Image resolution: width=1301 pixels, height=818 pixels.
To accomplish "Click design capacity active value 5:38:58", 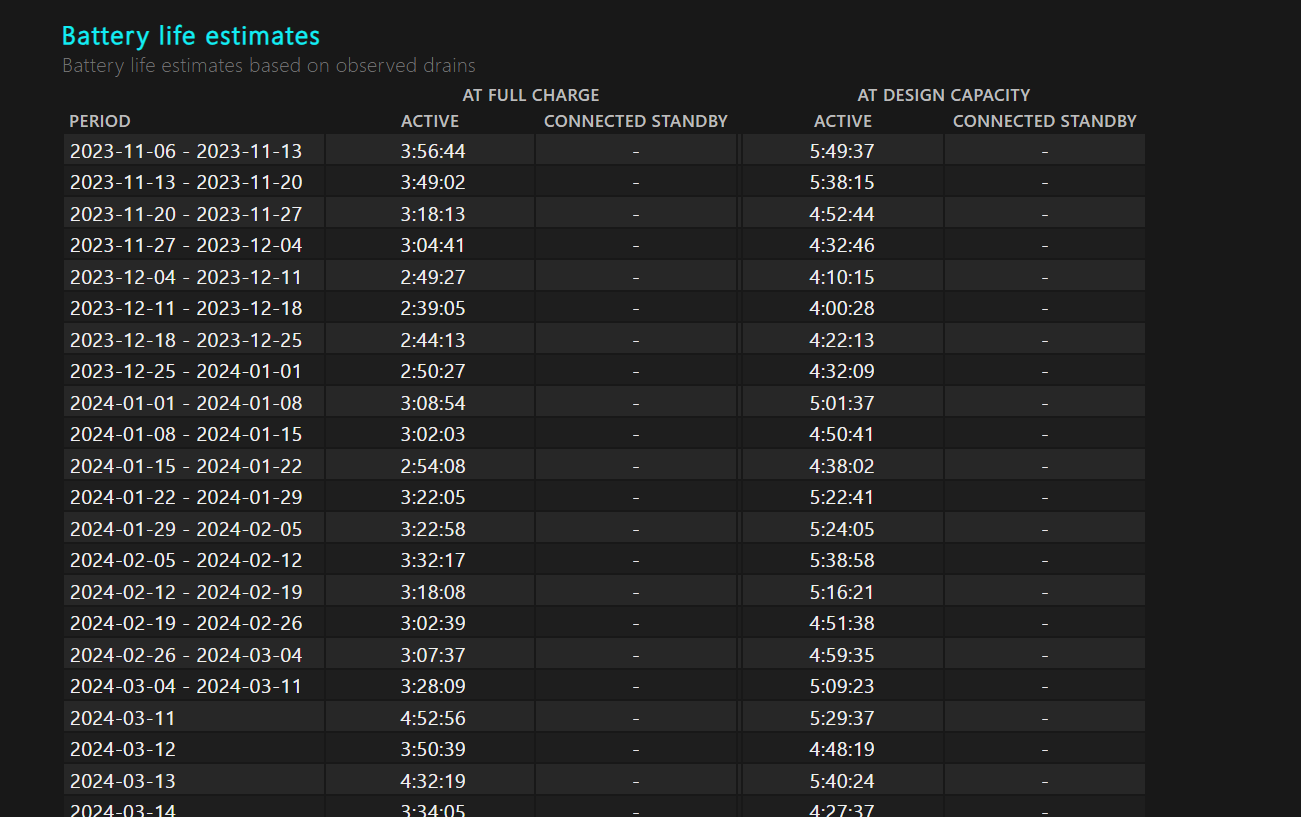I will (842, 560).
